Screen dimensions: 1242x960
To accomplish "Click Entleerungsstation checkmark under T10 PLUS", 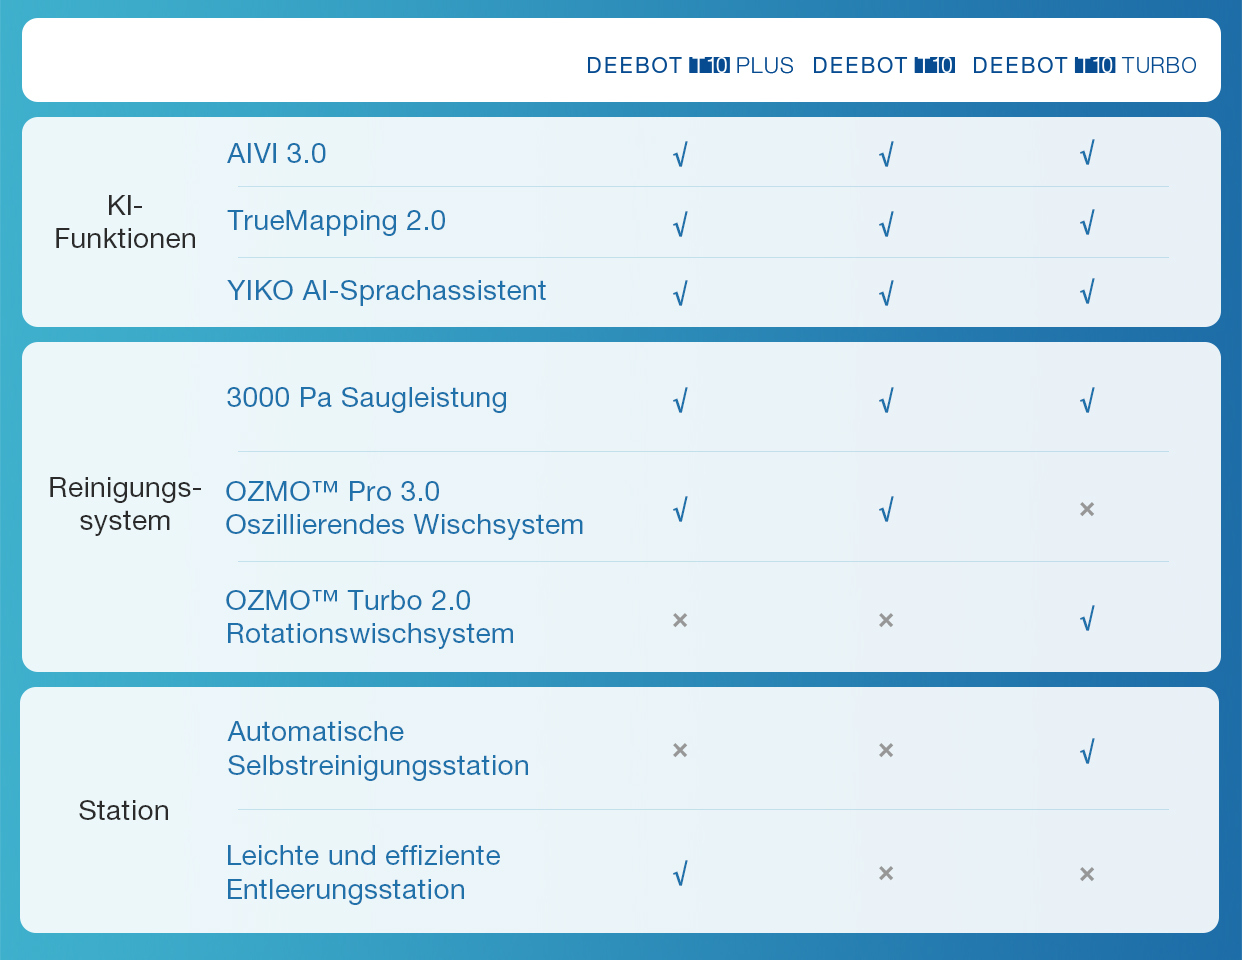I will coord(680,874).
